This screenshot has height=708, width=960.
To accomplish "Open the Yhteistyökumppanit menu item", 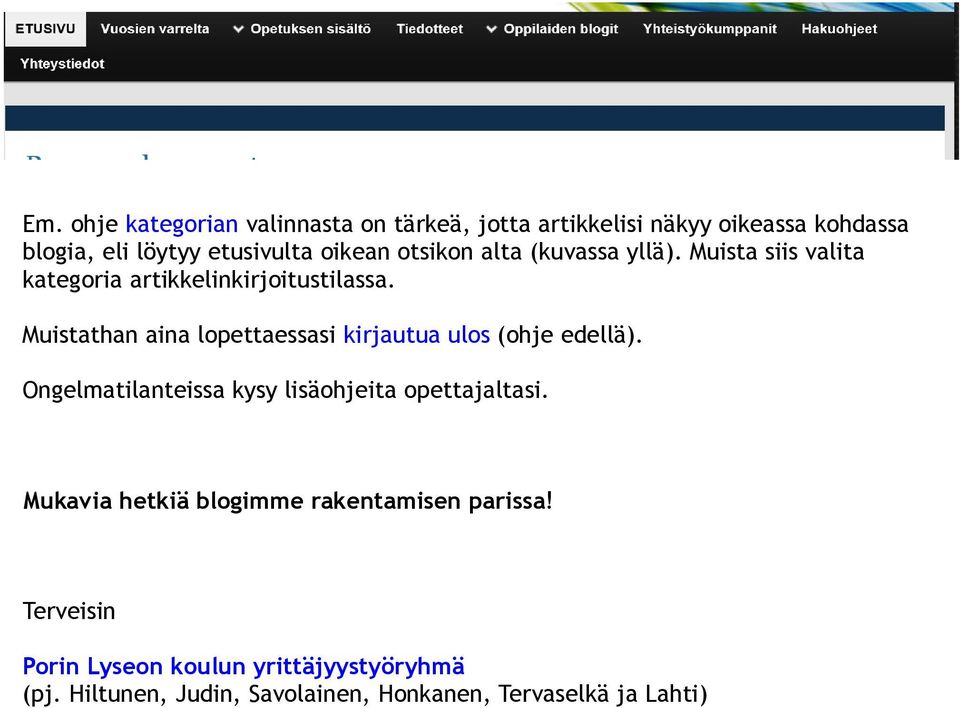I will click(x=710, y=29).
